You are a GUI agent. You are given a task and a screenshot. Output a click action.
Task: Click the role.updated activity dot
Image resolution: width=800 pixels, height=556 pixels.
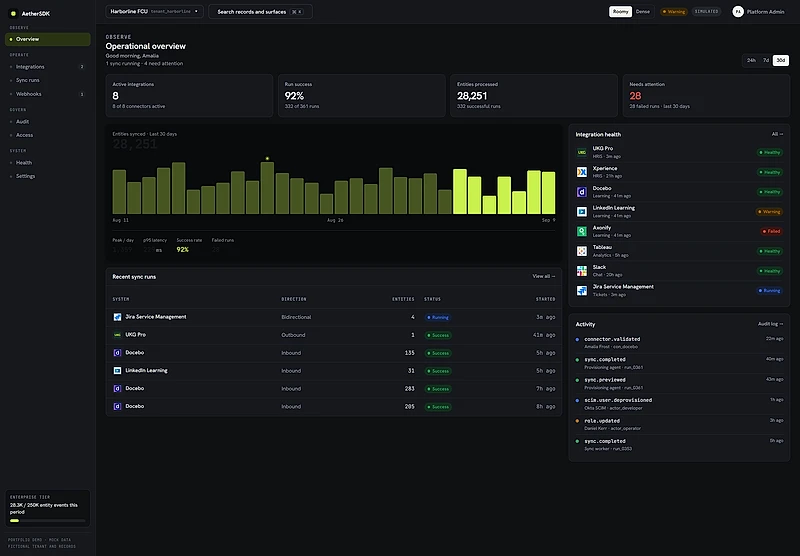[577, 421]
